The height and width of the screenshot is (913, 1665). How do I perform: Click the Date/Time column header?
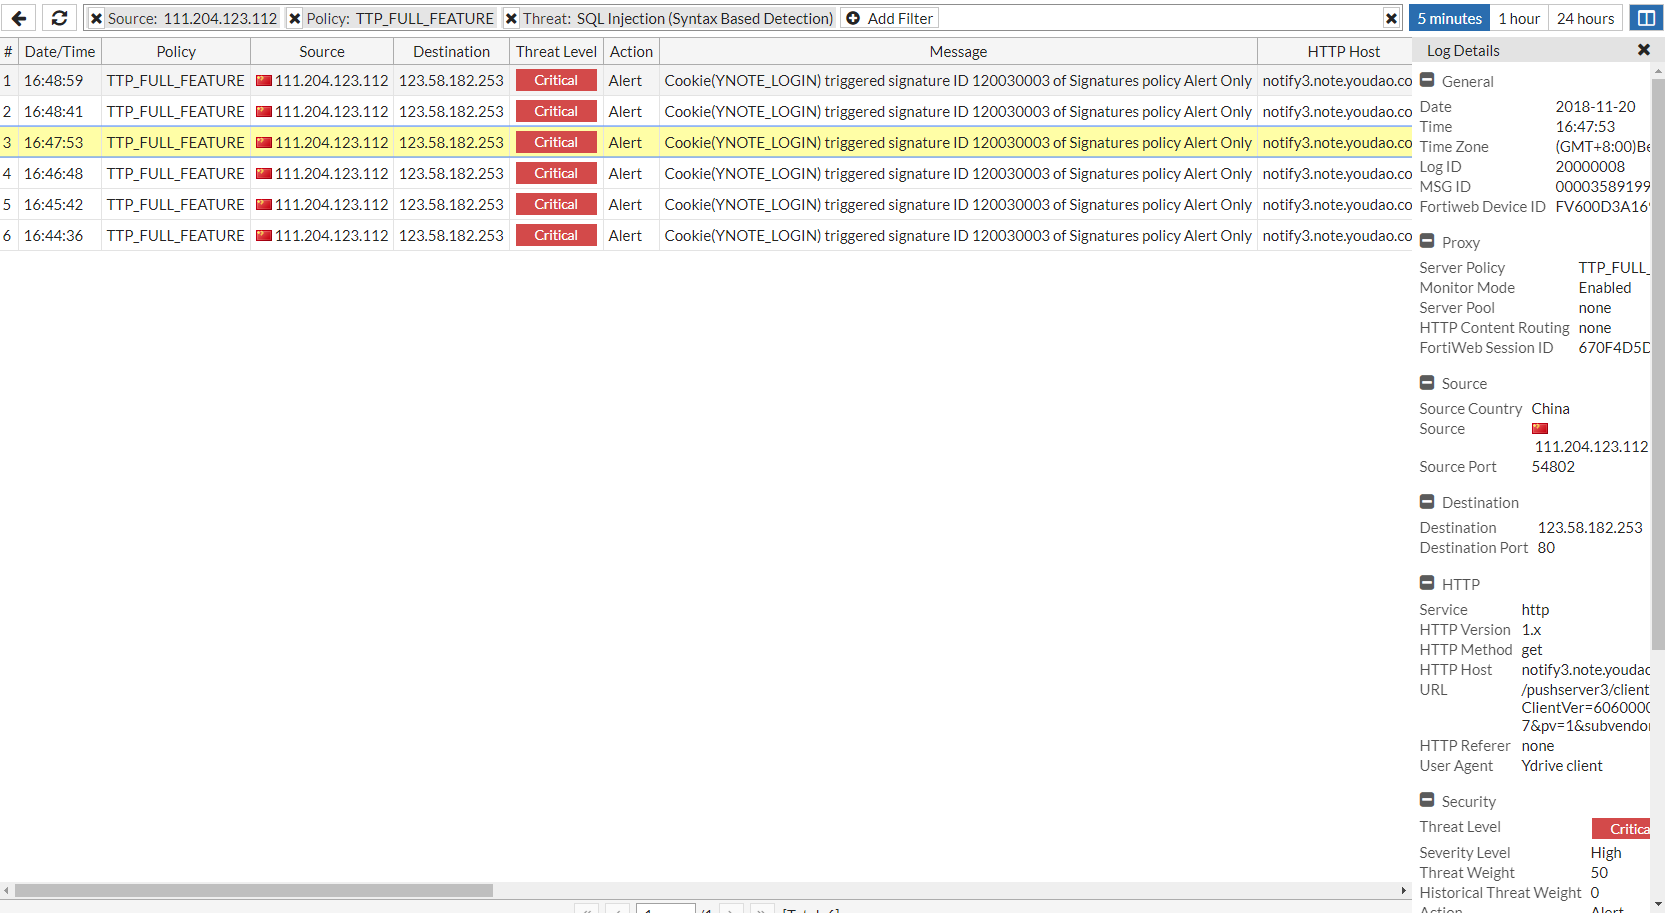(x=59, y=51)
